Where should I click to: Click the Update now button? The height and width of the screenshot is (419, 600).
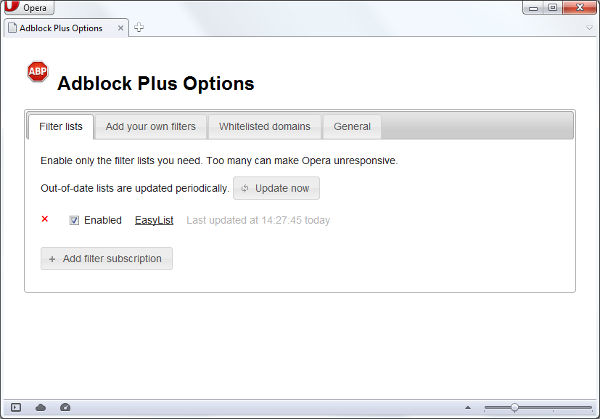coord(276,188)
